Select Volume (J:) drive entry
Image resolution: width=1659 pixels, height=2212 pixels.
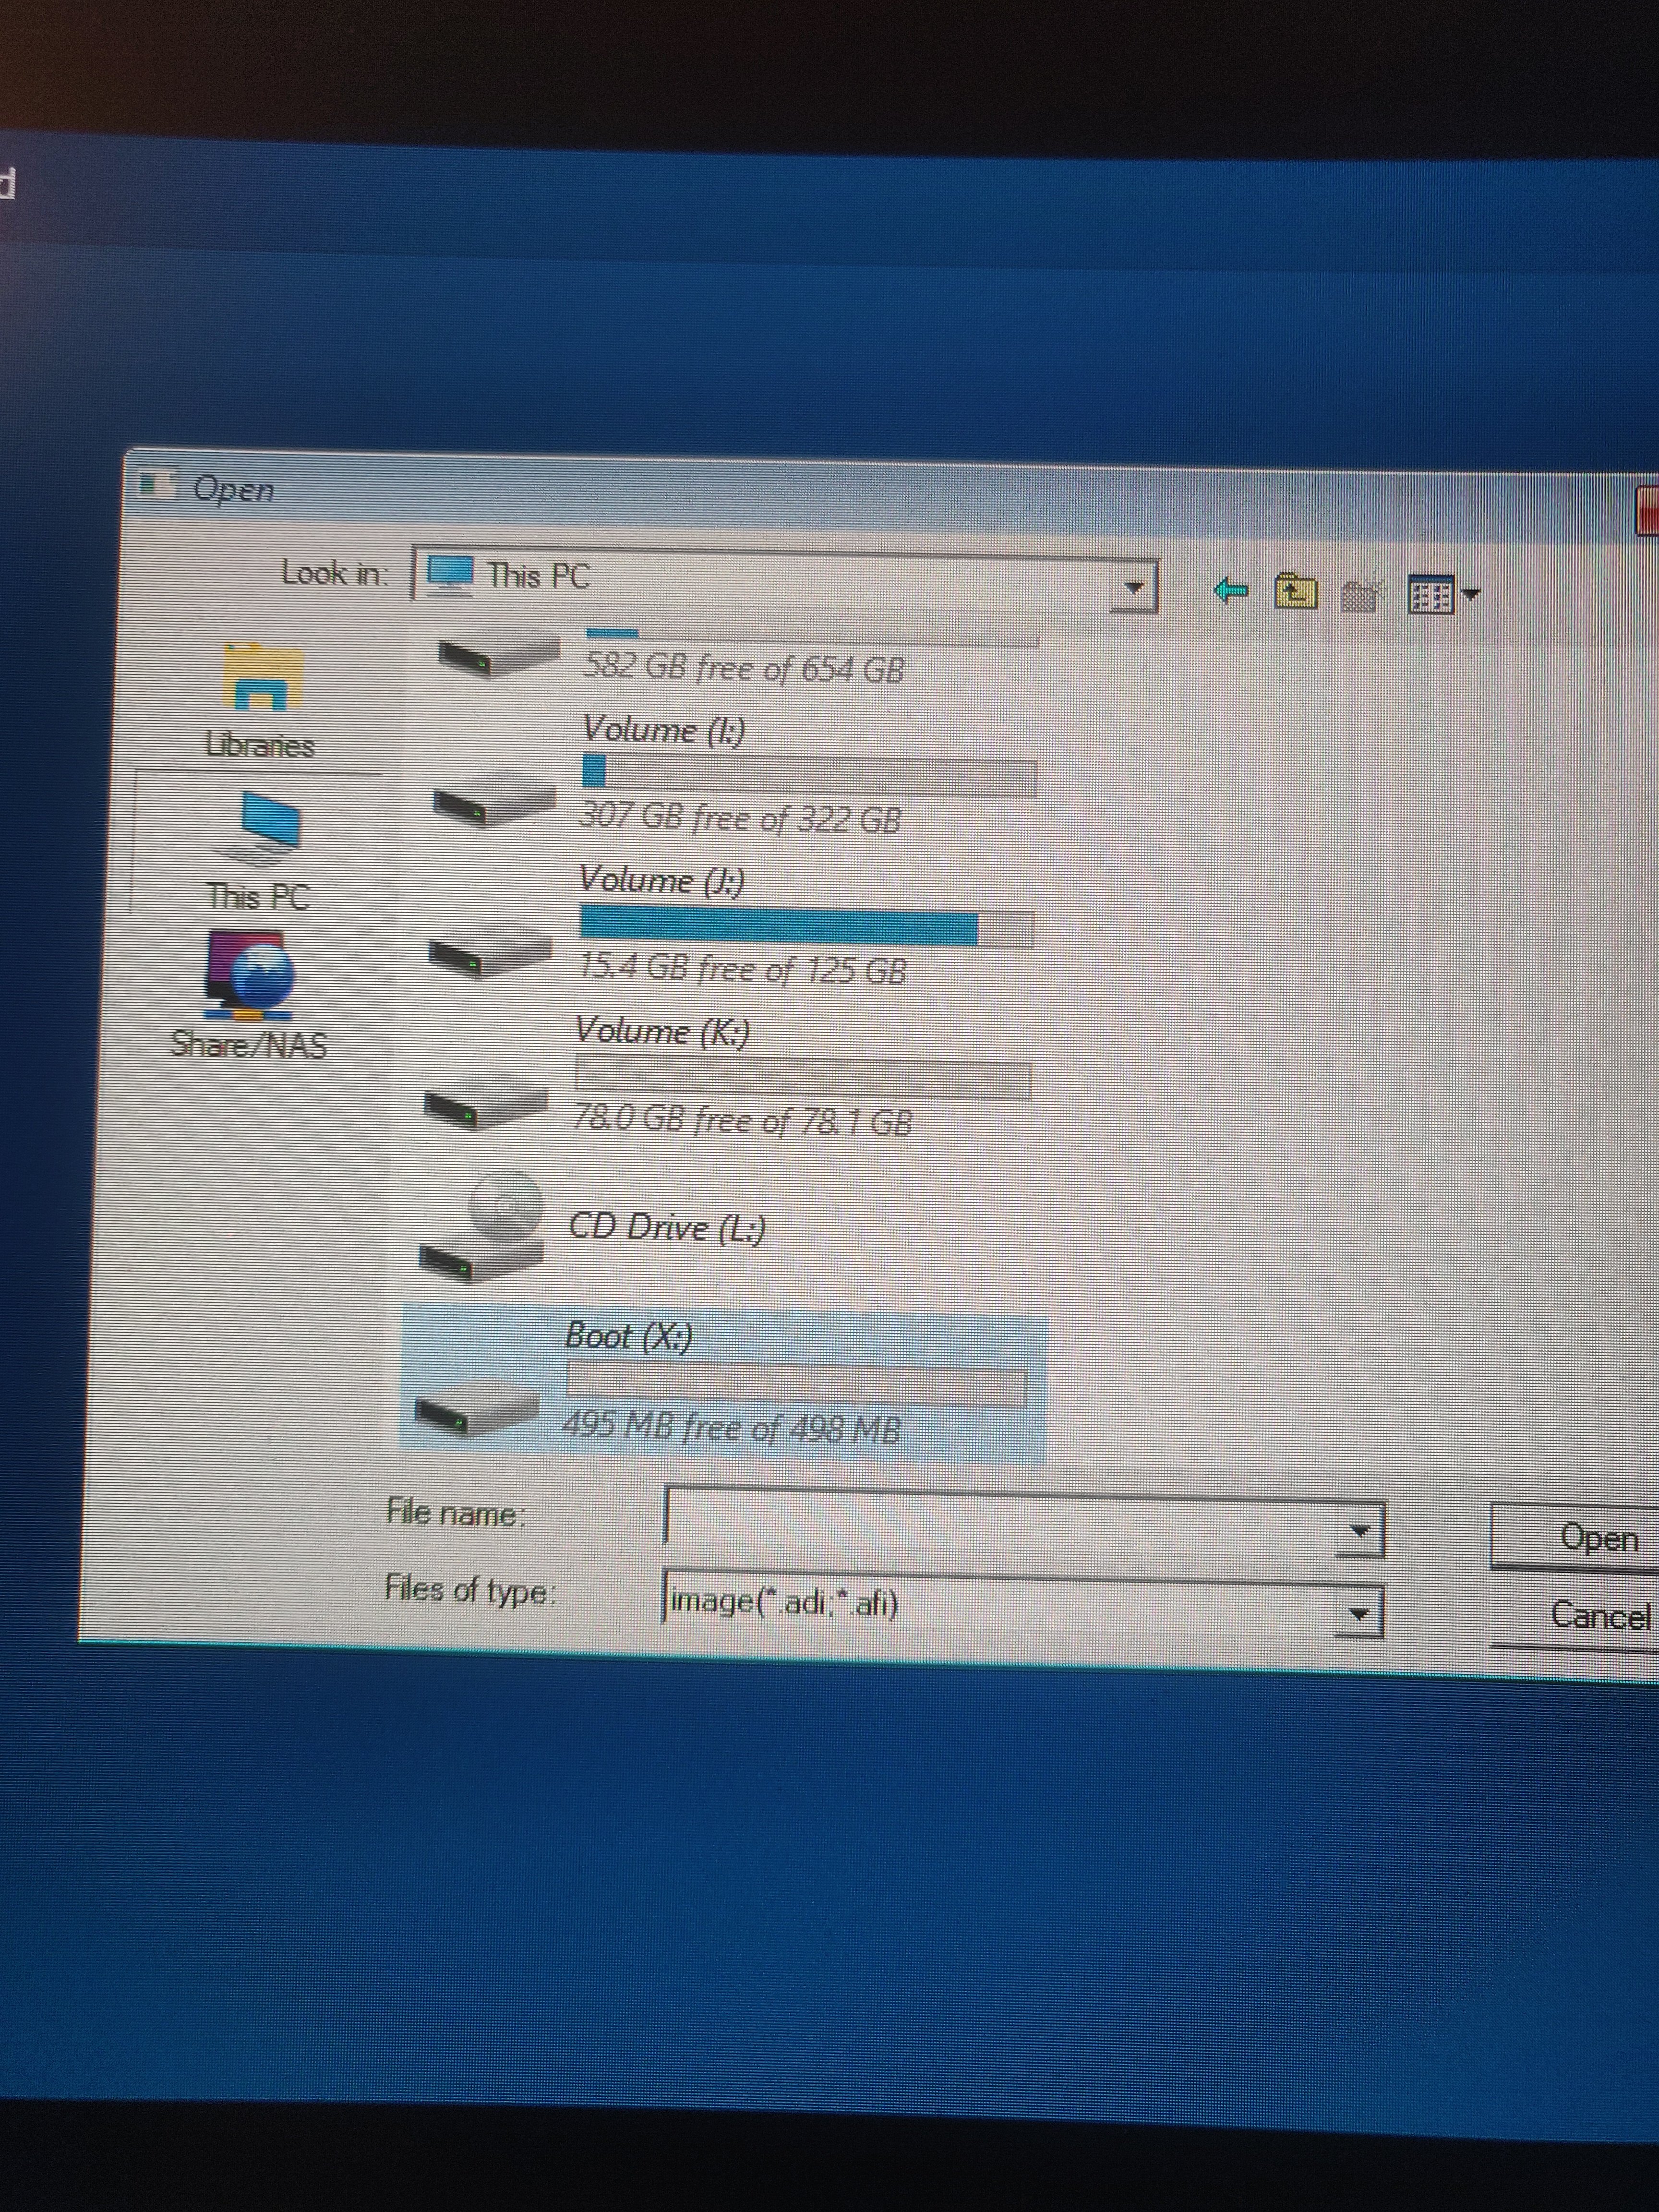(x=660, y=882)
